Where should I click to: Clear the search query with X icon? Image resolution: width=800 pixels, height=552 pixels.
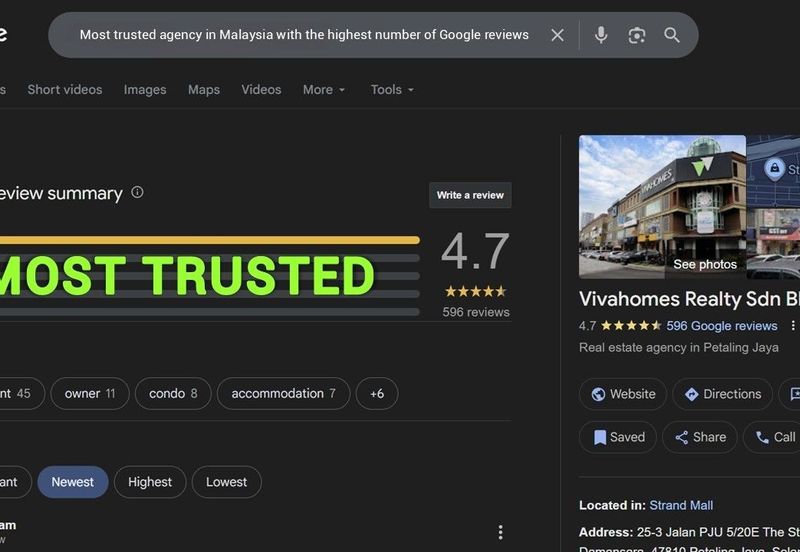tap(558, 35)
